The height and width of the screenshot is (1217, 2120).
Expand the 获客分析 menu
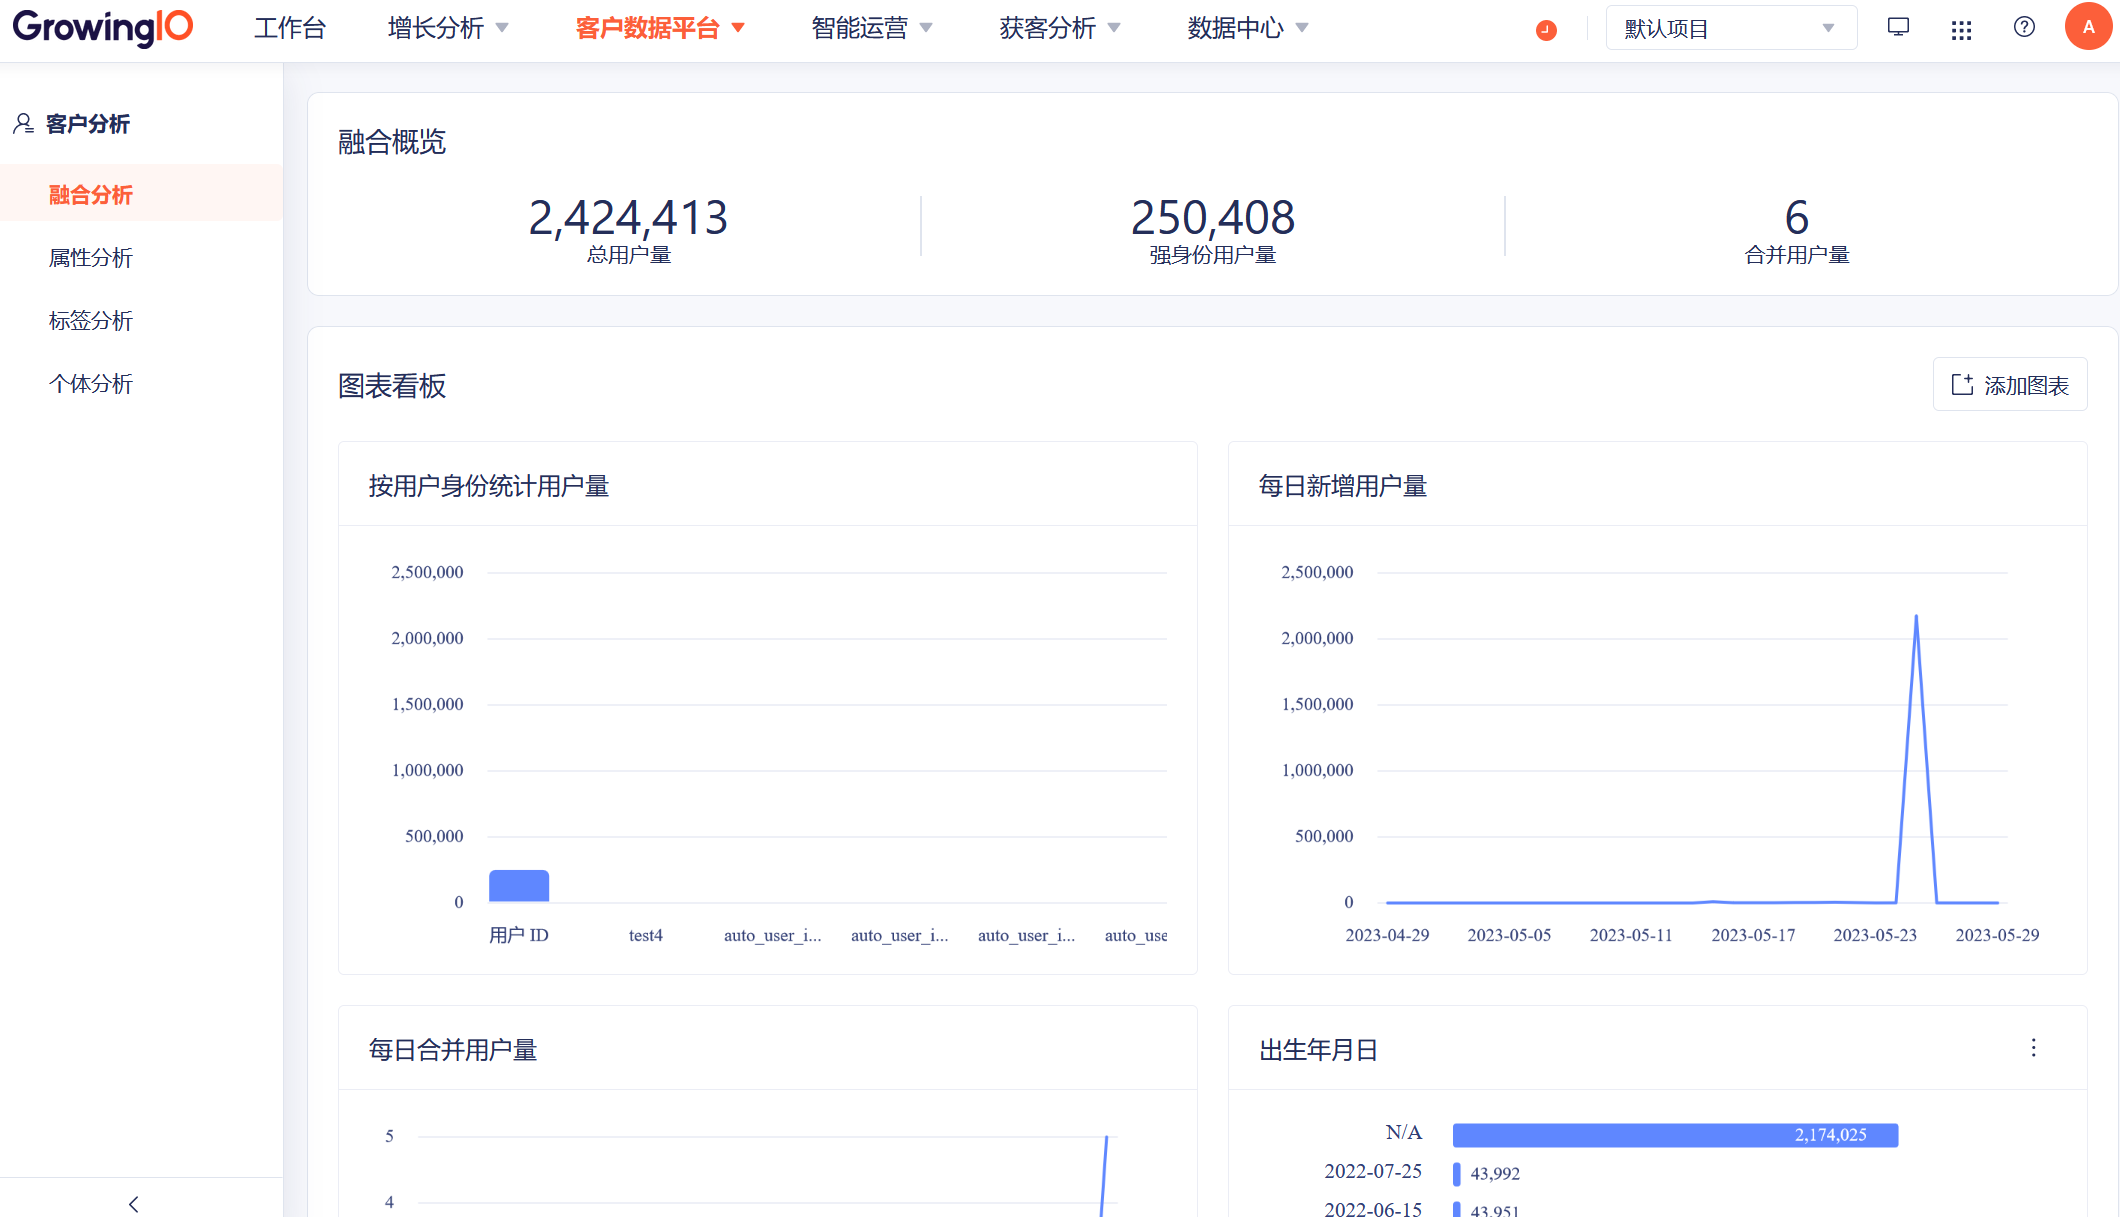pyautogui.click(x=1060, y=28)
